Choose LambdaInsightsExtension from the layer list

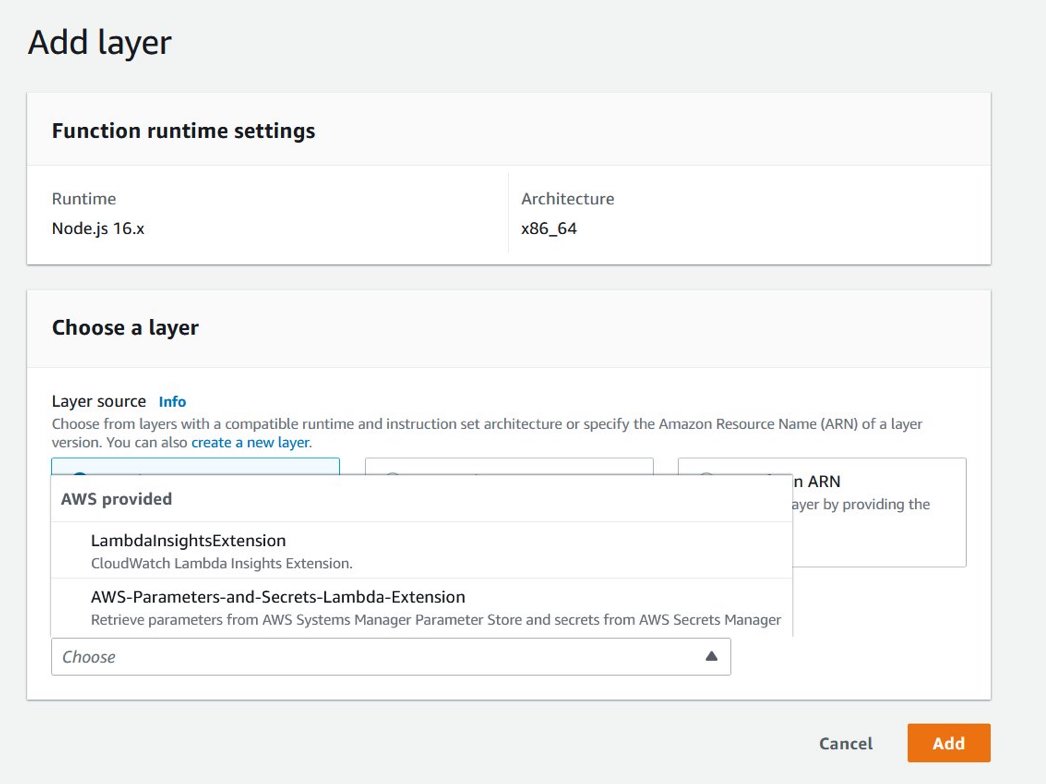188,540
